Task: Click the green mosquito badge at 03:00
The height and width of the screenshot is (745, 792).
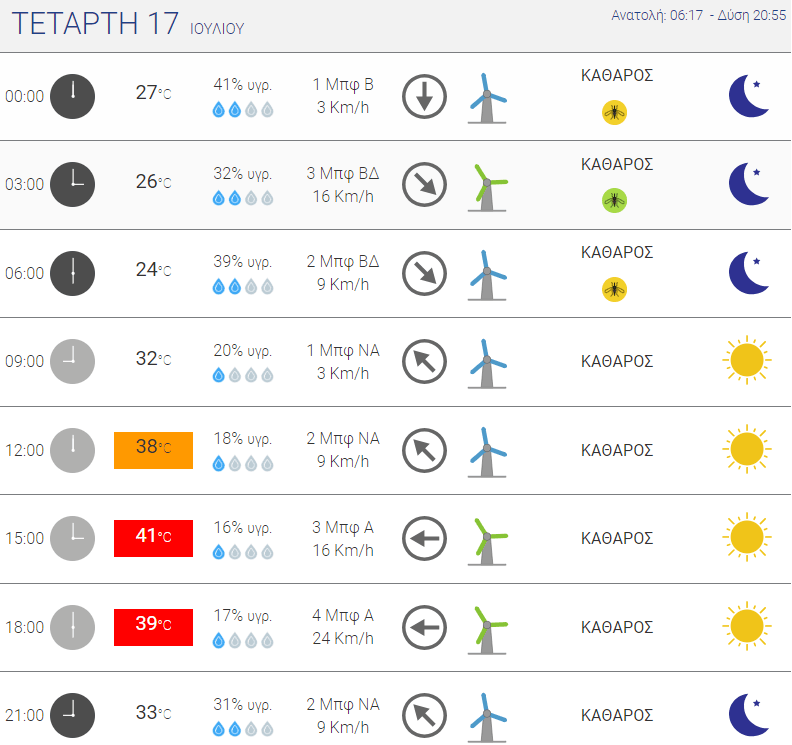Action: pyautogui.click(x=614, y=201)
